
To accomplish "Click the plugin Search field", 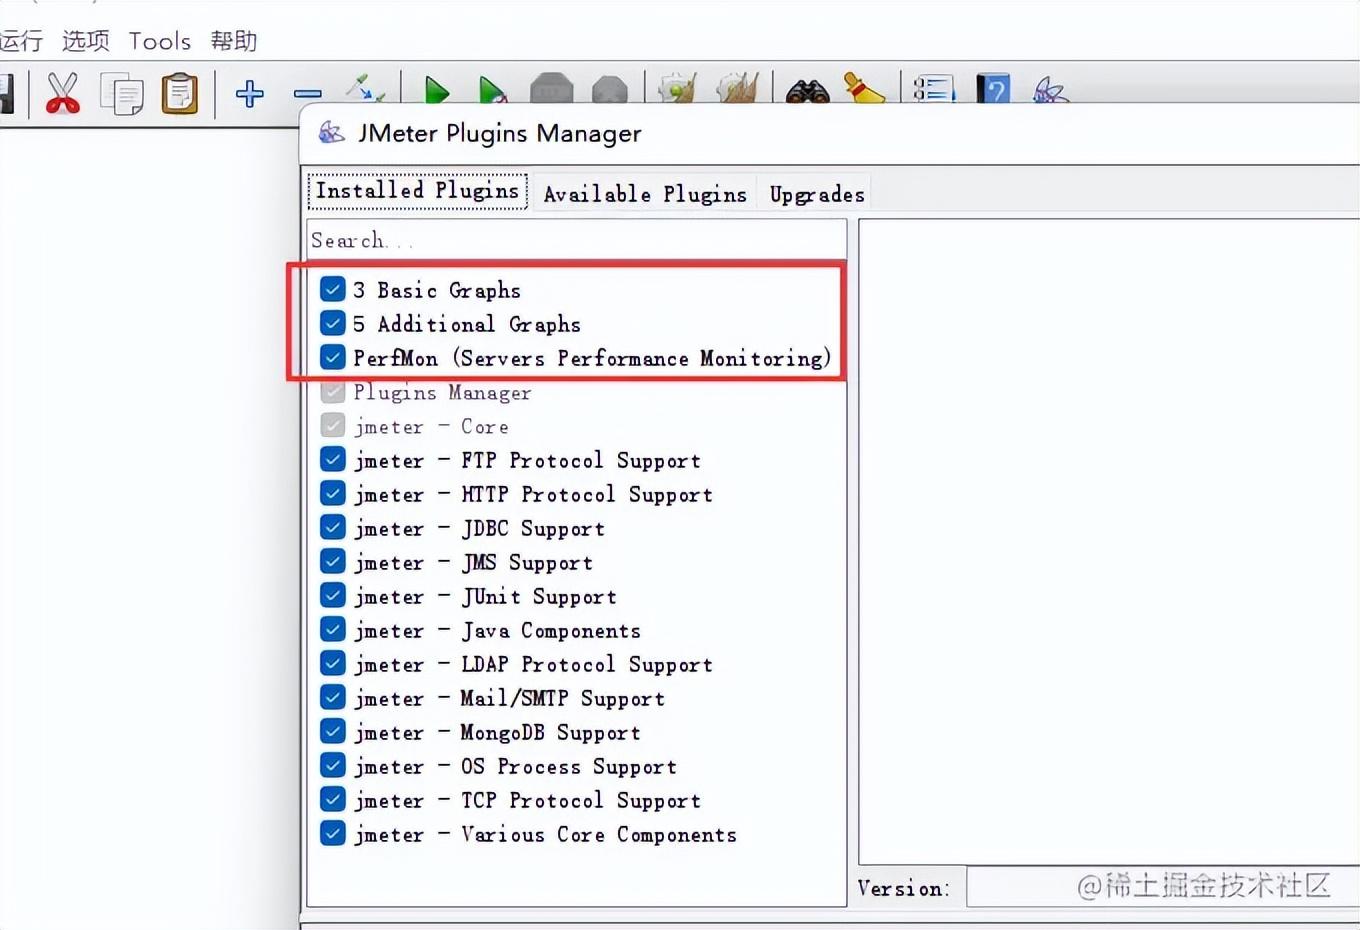I will [577, 240].
